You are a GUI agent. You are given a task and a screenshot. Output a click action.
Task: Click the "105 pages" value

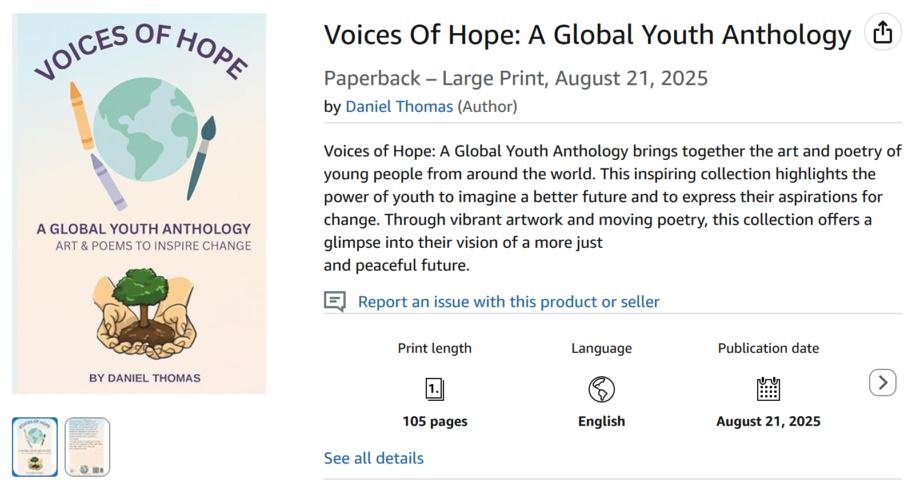(x=435, y=421)
